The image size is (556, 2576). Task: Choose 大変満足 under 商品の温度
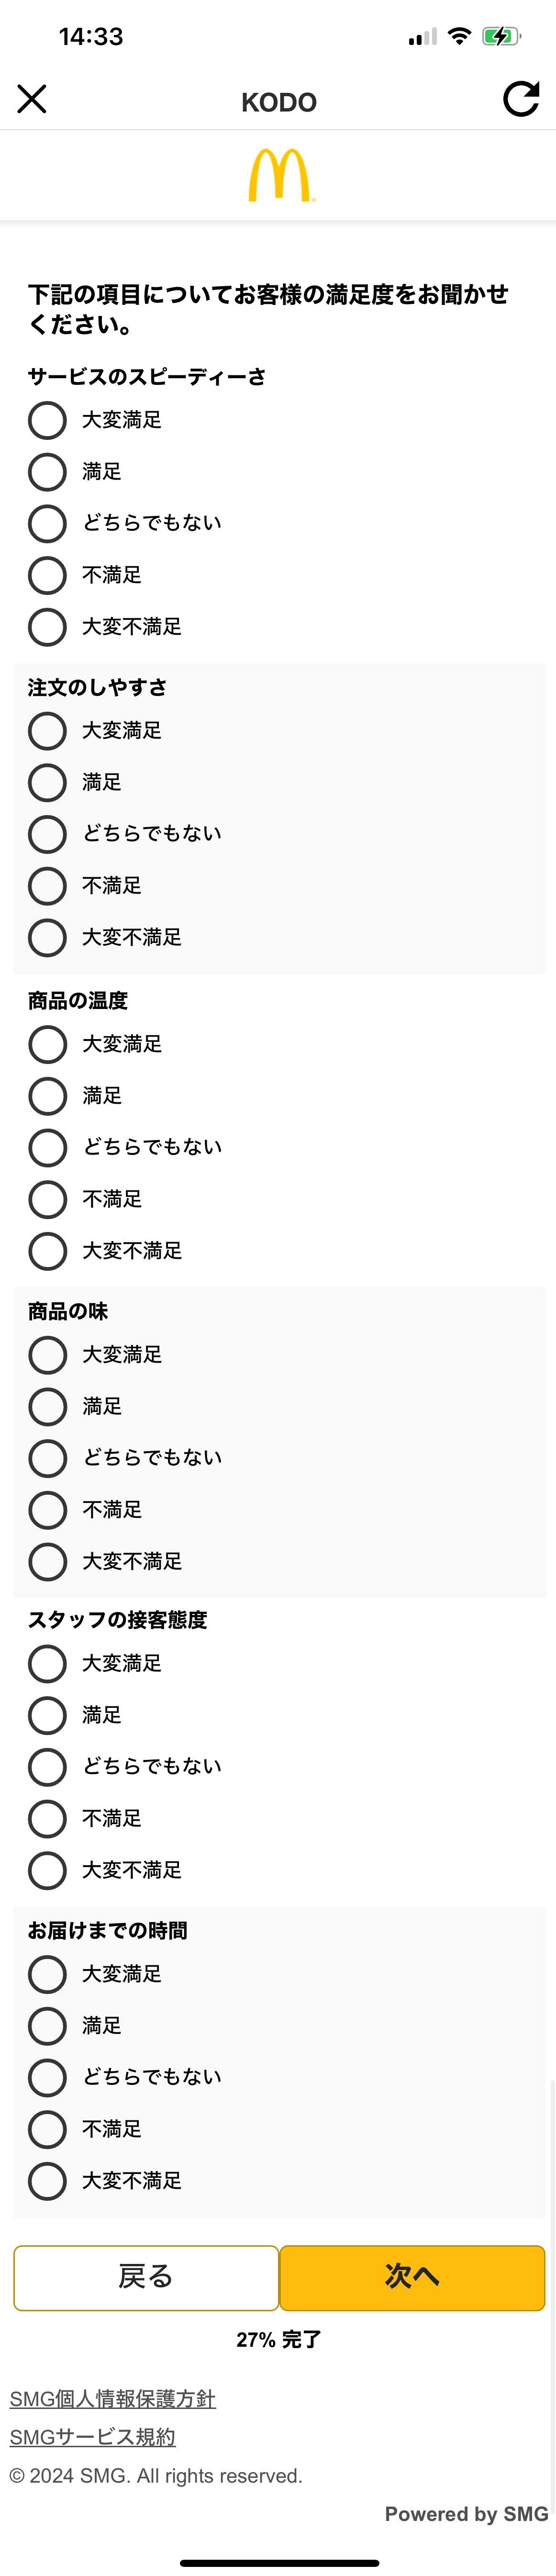tap(47, 1044)
